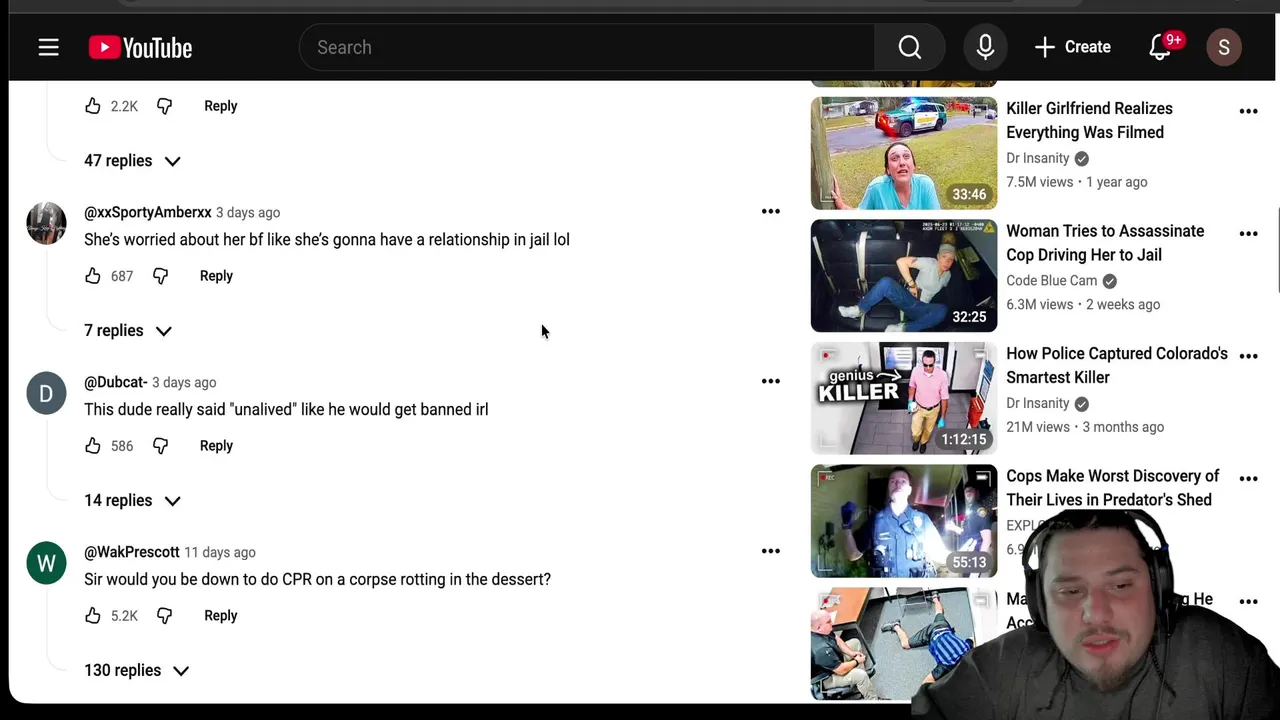Reply to the comment with 2.2K likes
This screenshot has width=1280, height=720.
tap(220, 106)
